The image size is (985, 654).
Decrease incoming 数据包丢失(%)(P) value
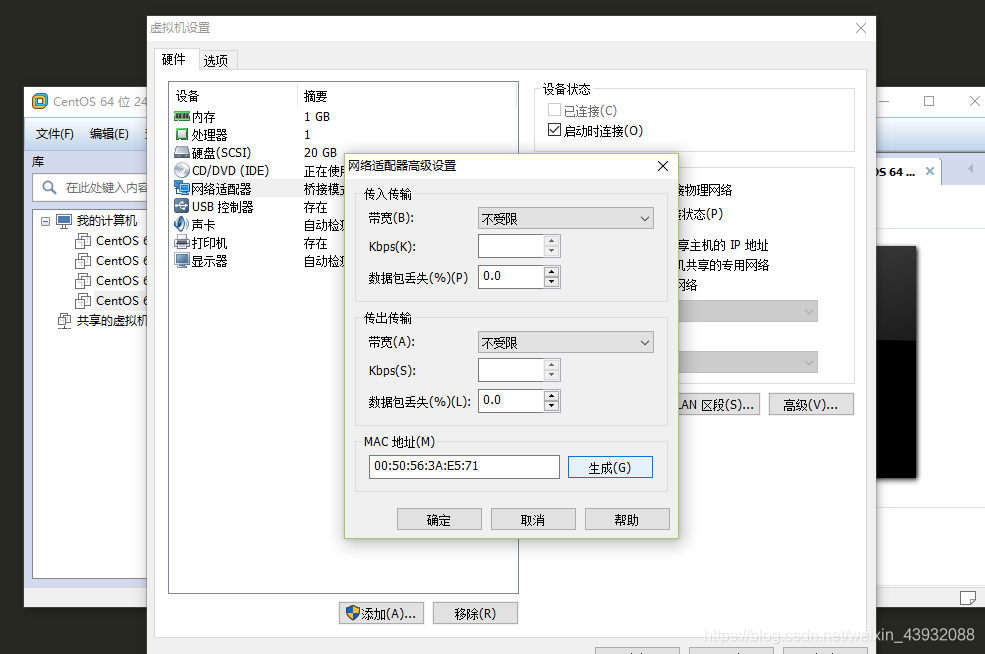[x=551, y=282]
